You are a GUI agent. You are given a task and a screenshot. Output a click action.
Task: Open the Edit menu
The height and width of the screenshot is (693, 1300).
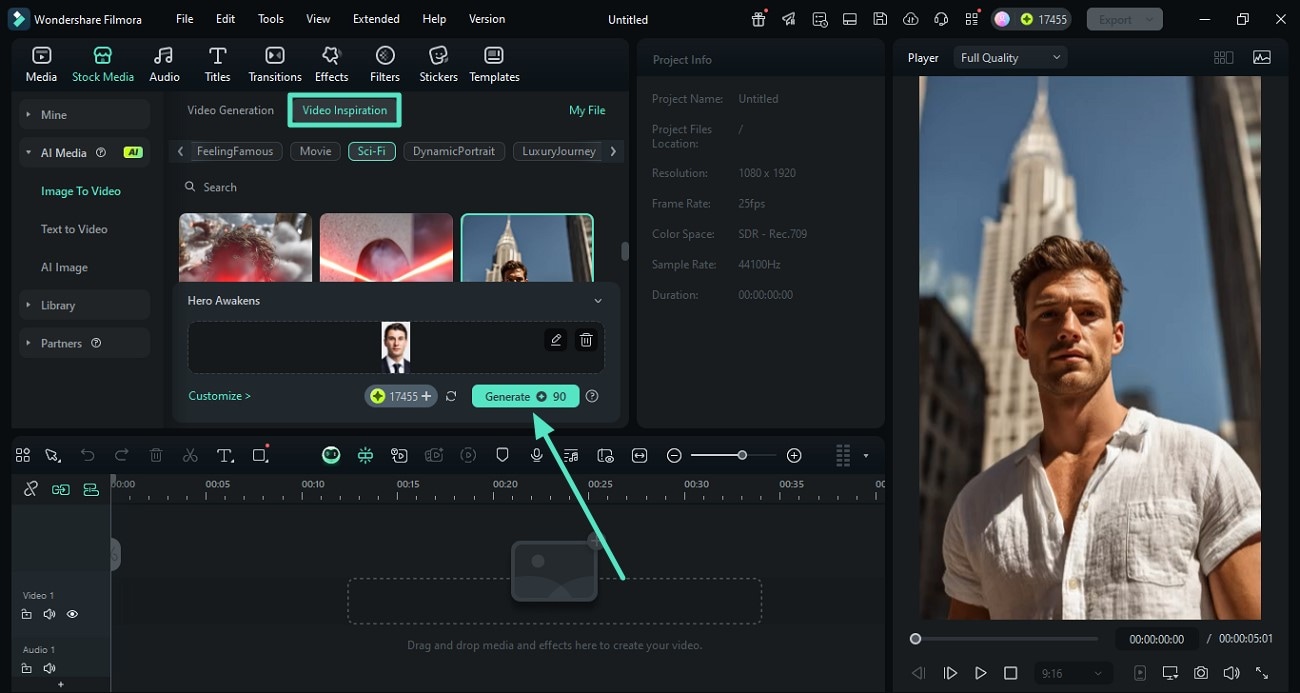(225, 19)
